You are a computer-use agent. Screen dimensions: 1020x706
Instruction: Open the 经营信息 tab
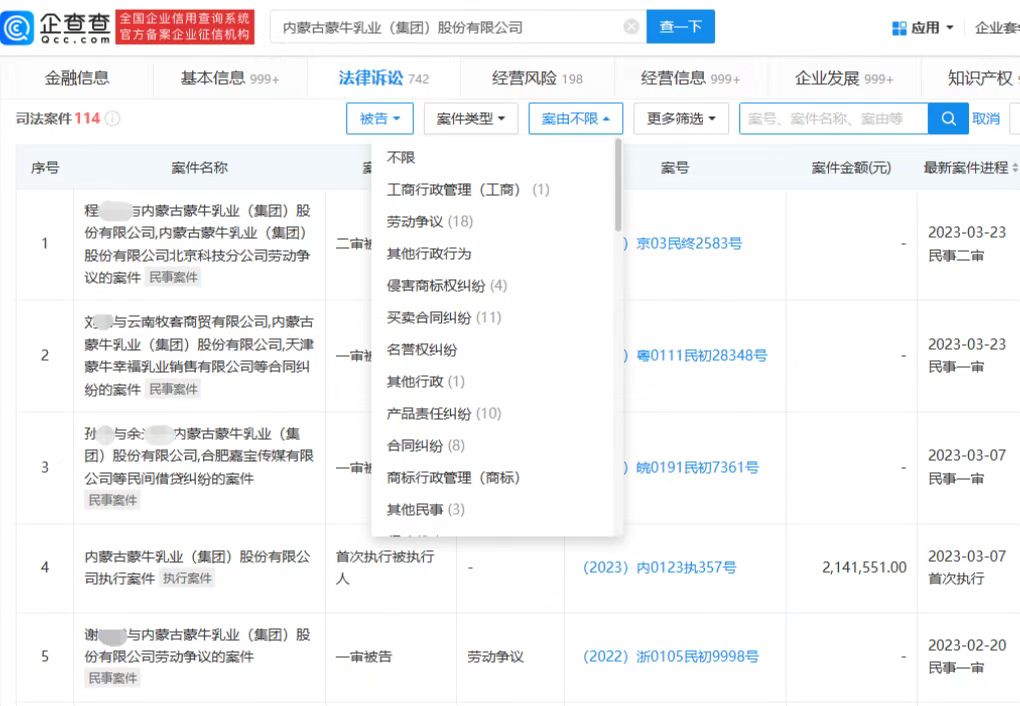click(690, 78)
